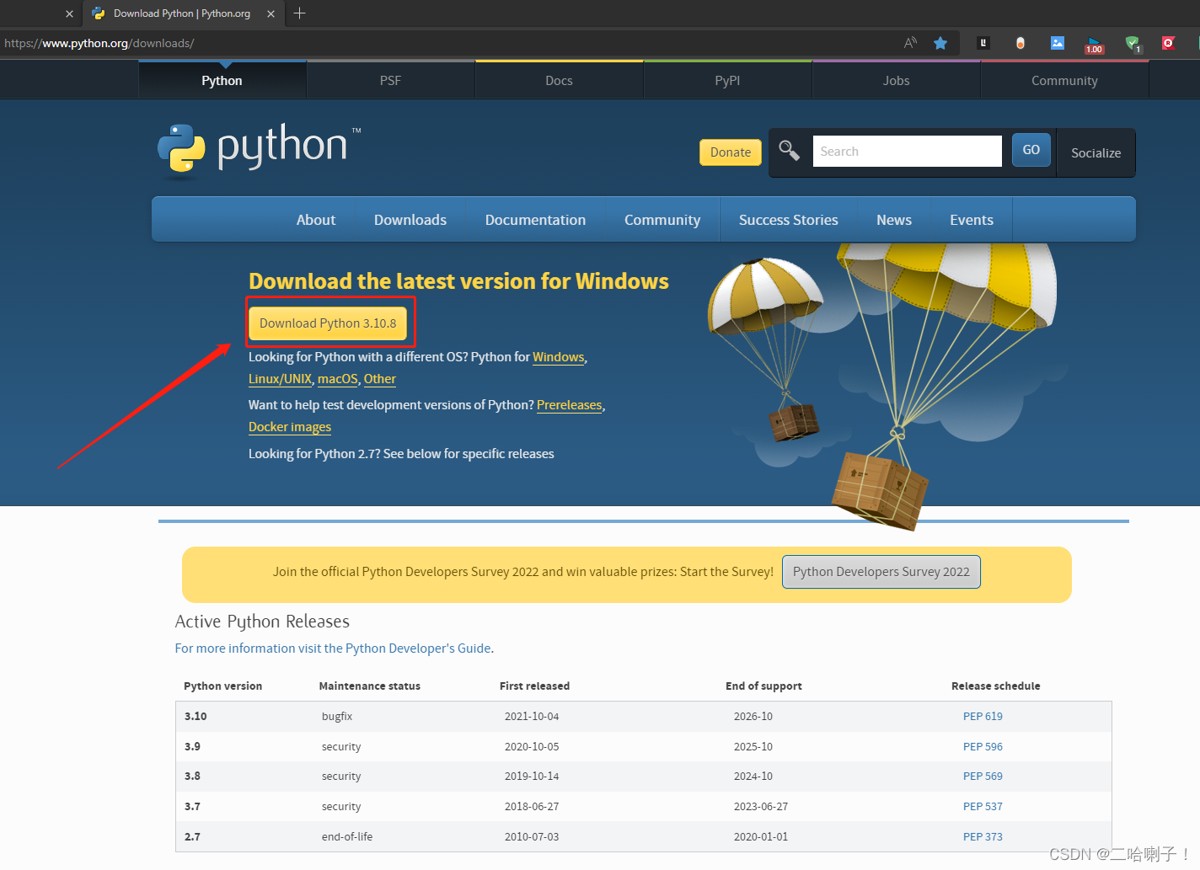Switch to the PyPI top tab
This screenshot has height=870, width=1200.
[727, 81]
